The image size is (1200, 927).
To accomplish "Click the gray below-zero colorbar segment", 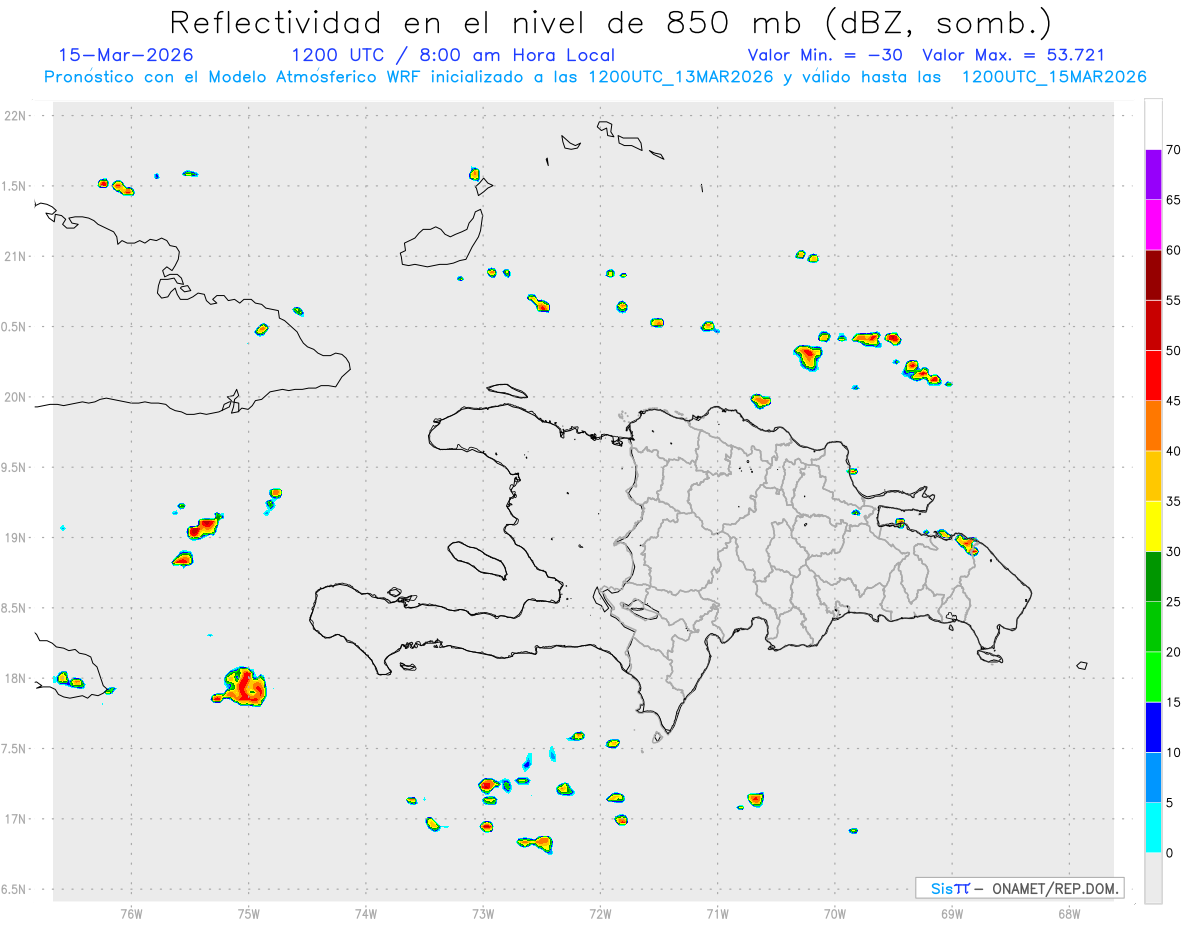I will pyautogui.click(x=1153, y=878).
